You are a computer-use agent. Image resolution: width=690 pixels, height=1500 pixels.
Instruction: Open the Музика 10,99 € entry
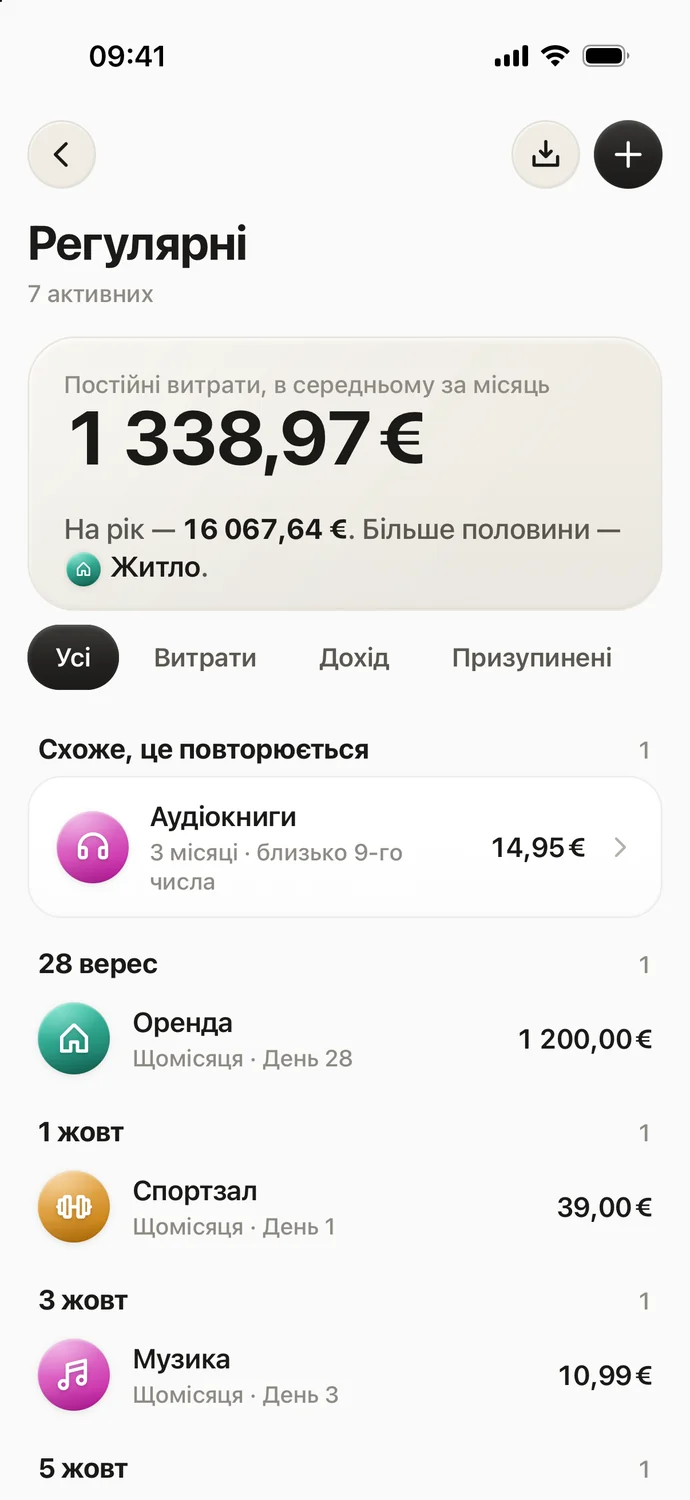[x=345, y=1375]
